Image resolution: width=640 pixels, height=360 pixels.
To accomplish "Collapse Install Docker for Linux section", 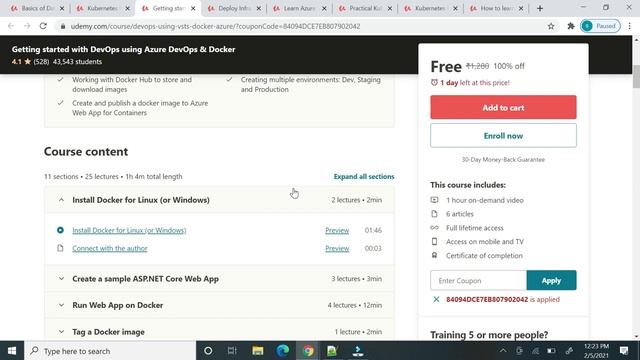I will coord(219,200).
